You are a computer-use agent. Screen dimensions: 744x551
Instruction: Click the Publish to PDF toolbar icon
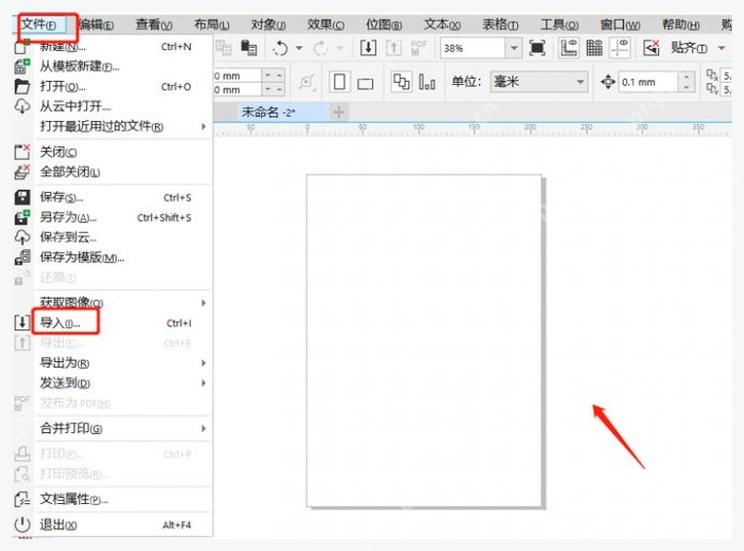coord(418,47)
